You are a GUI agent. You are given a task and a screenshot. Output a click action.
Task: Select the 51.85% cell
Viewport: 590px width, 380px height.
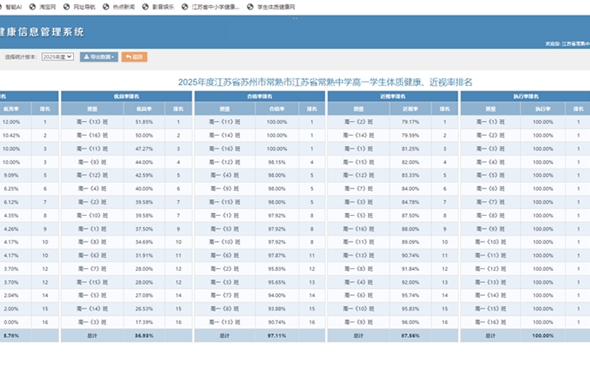pos(144,122)
